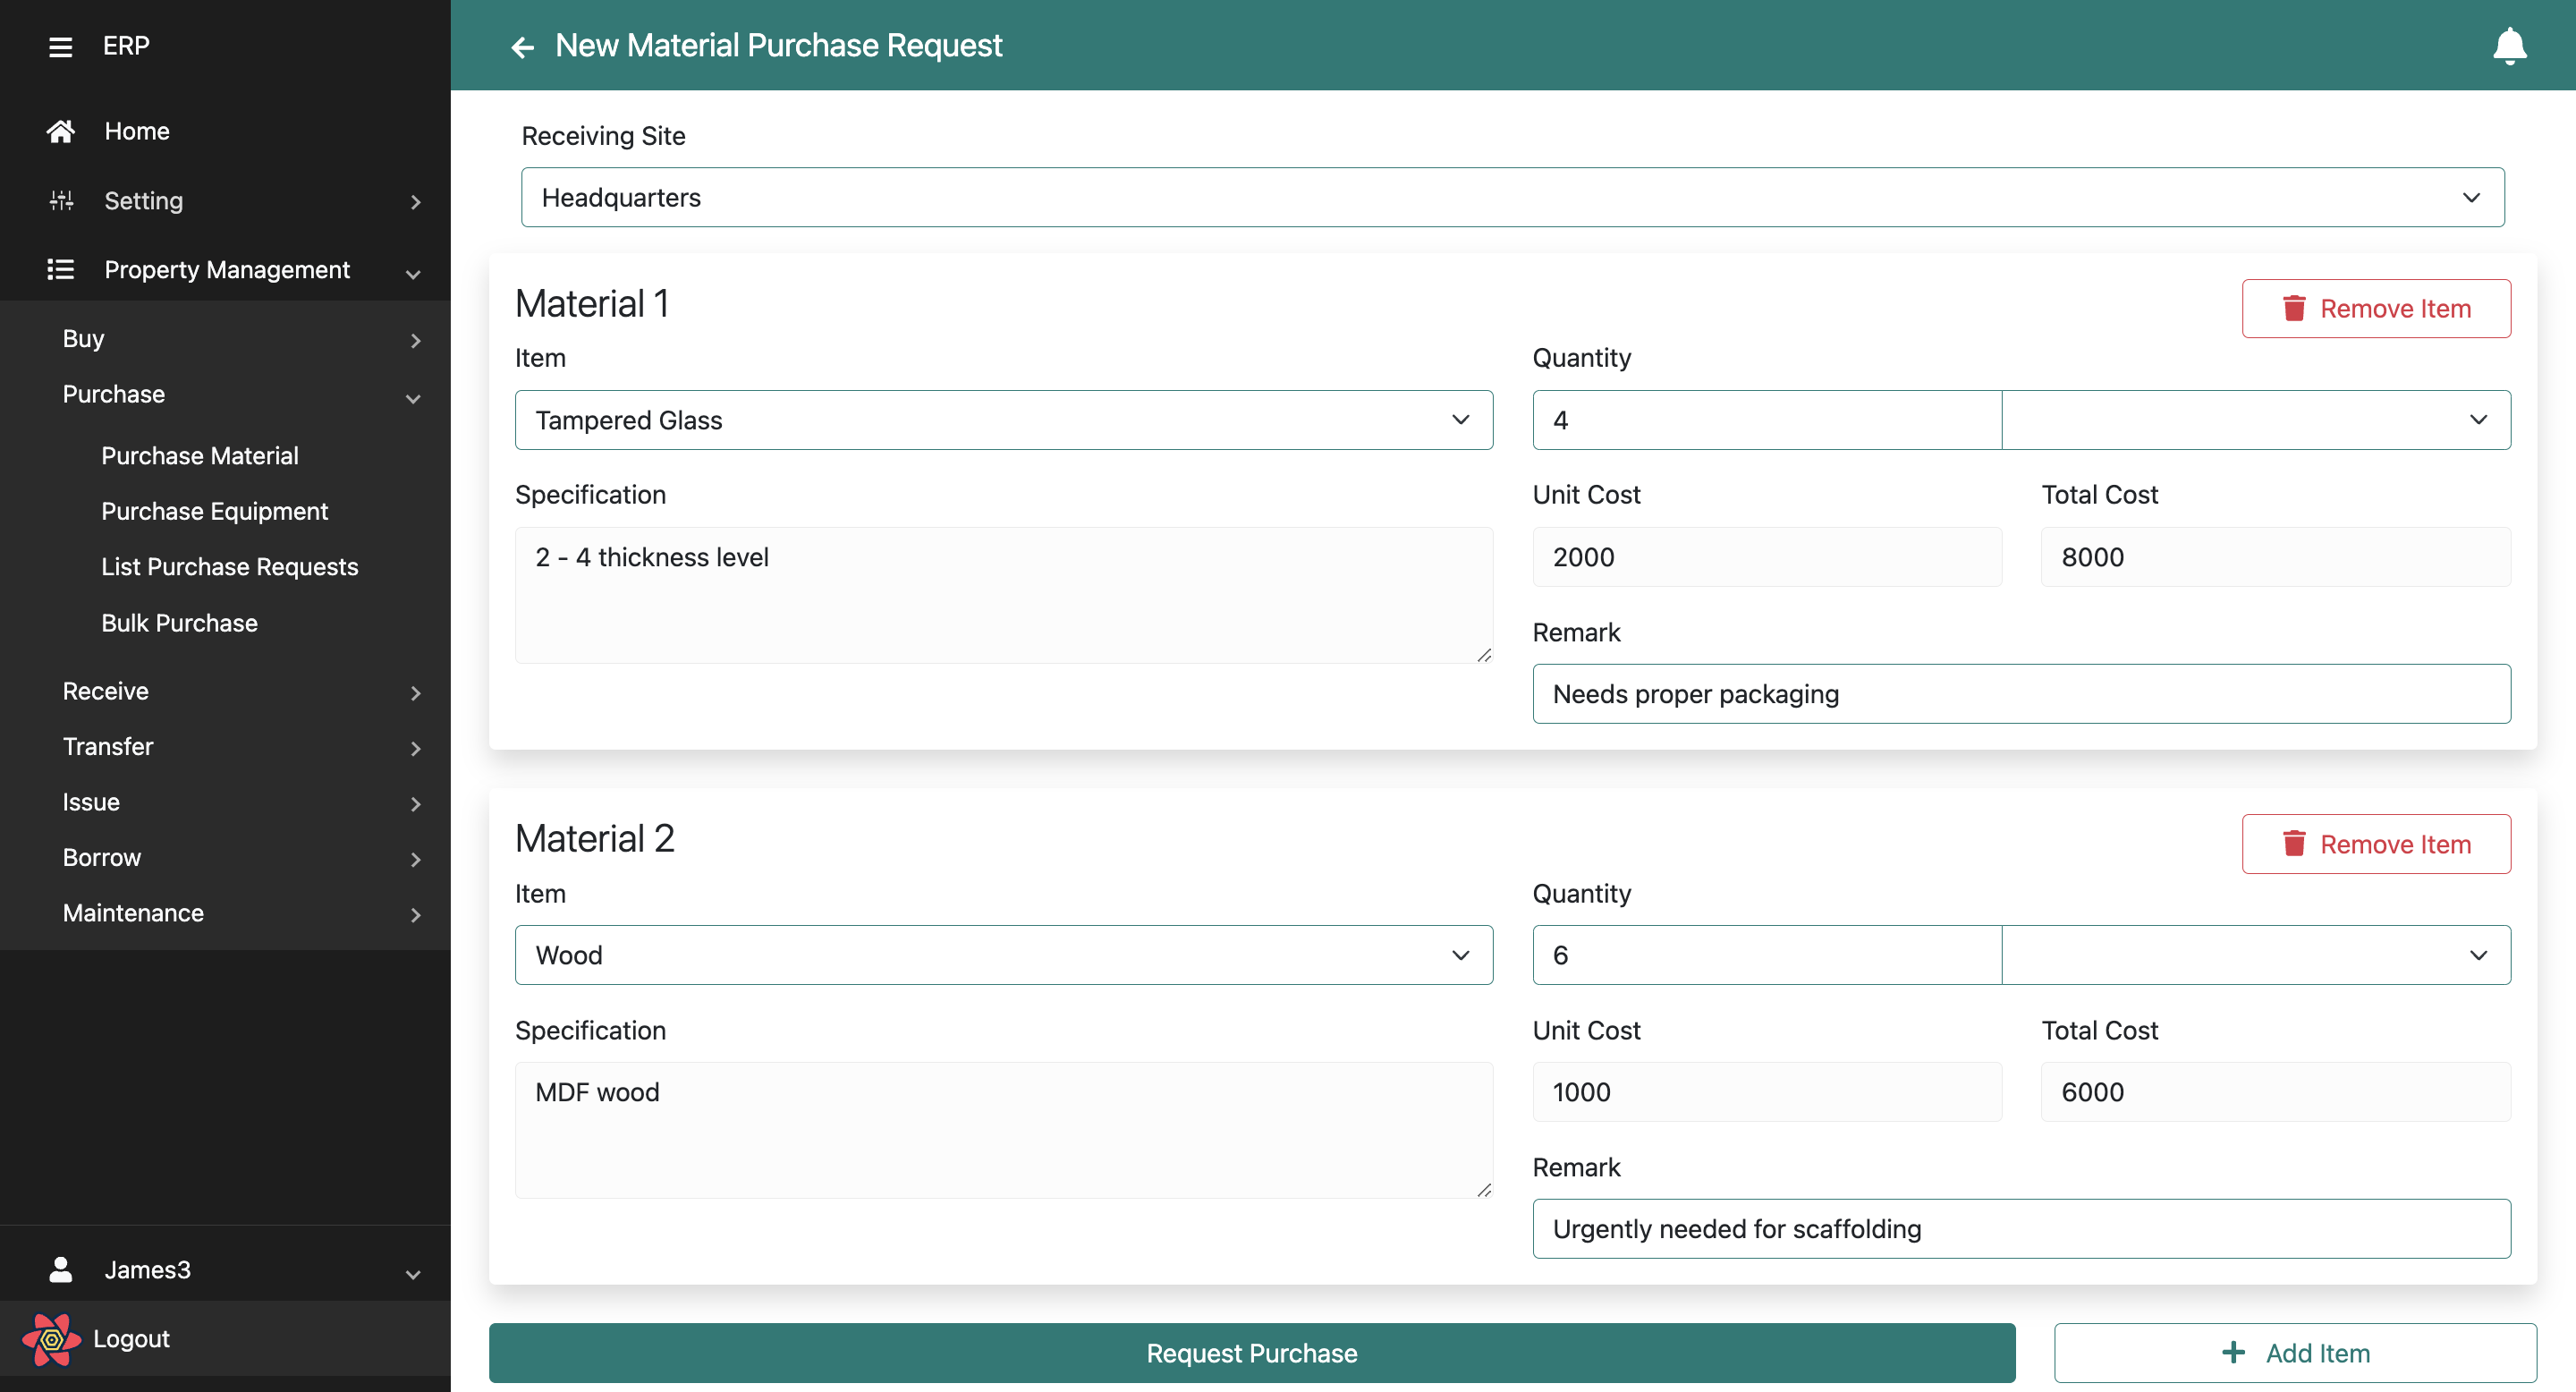Expand the Buy submenu
This screenshot has width=2576, height=1392.
pyautogui.click(x=415, y=341)
